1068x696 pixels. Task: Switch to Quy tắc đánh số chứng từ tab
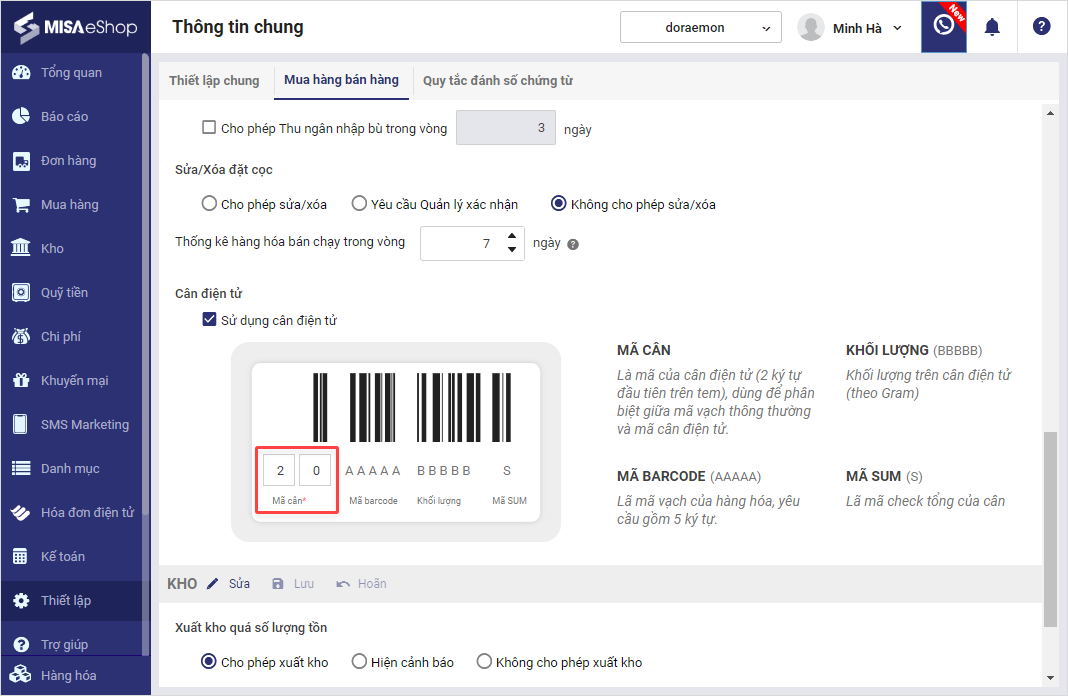(498, 80)
